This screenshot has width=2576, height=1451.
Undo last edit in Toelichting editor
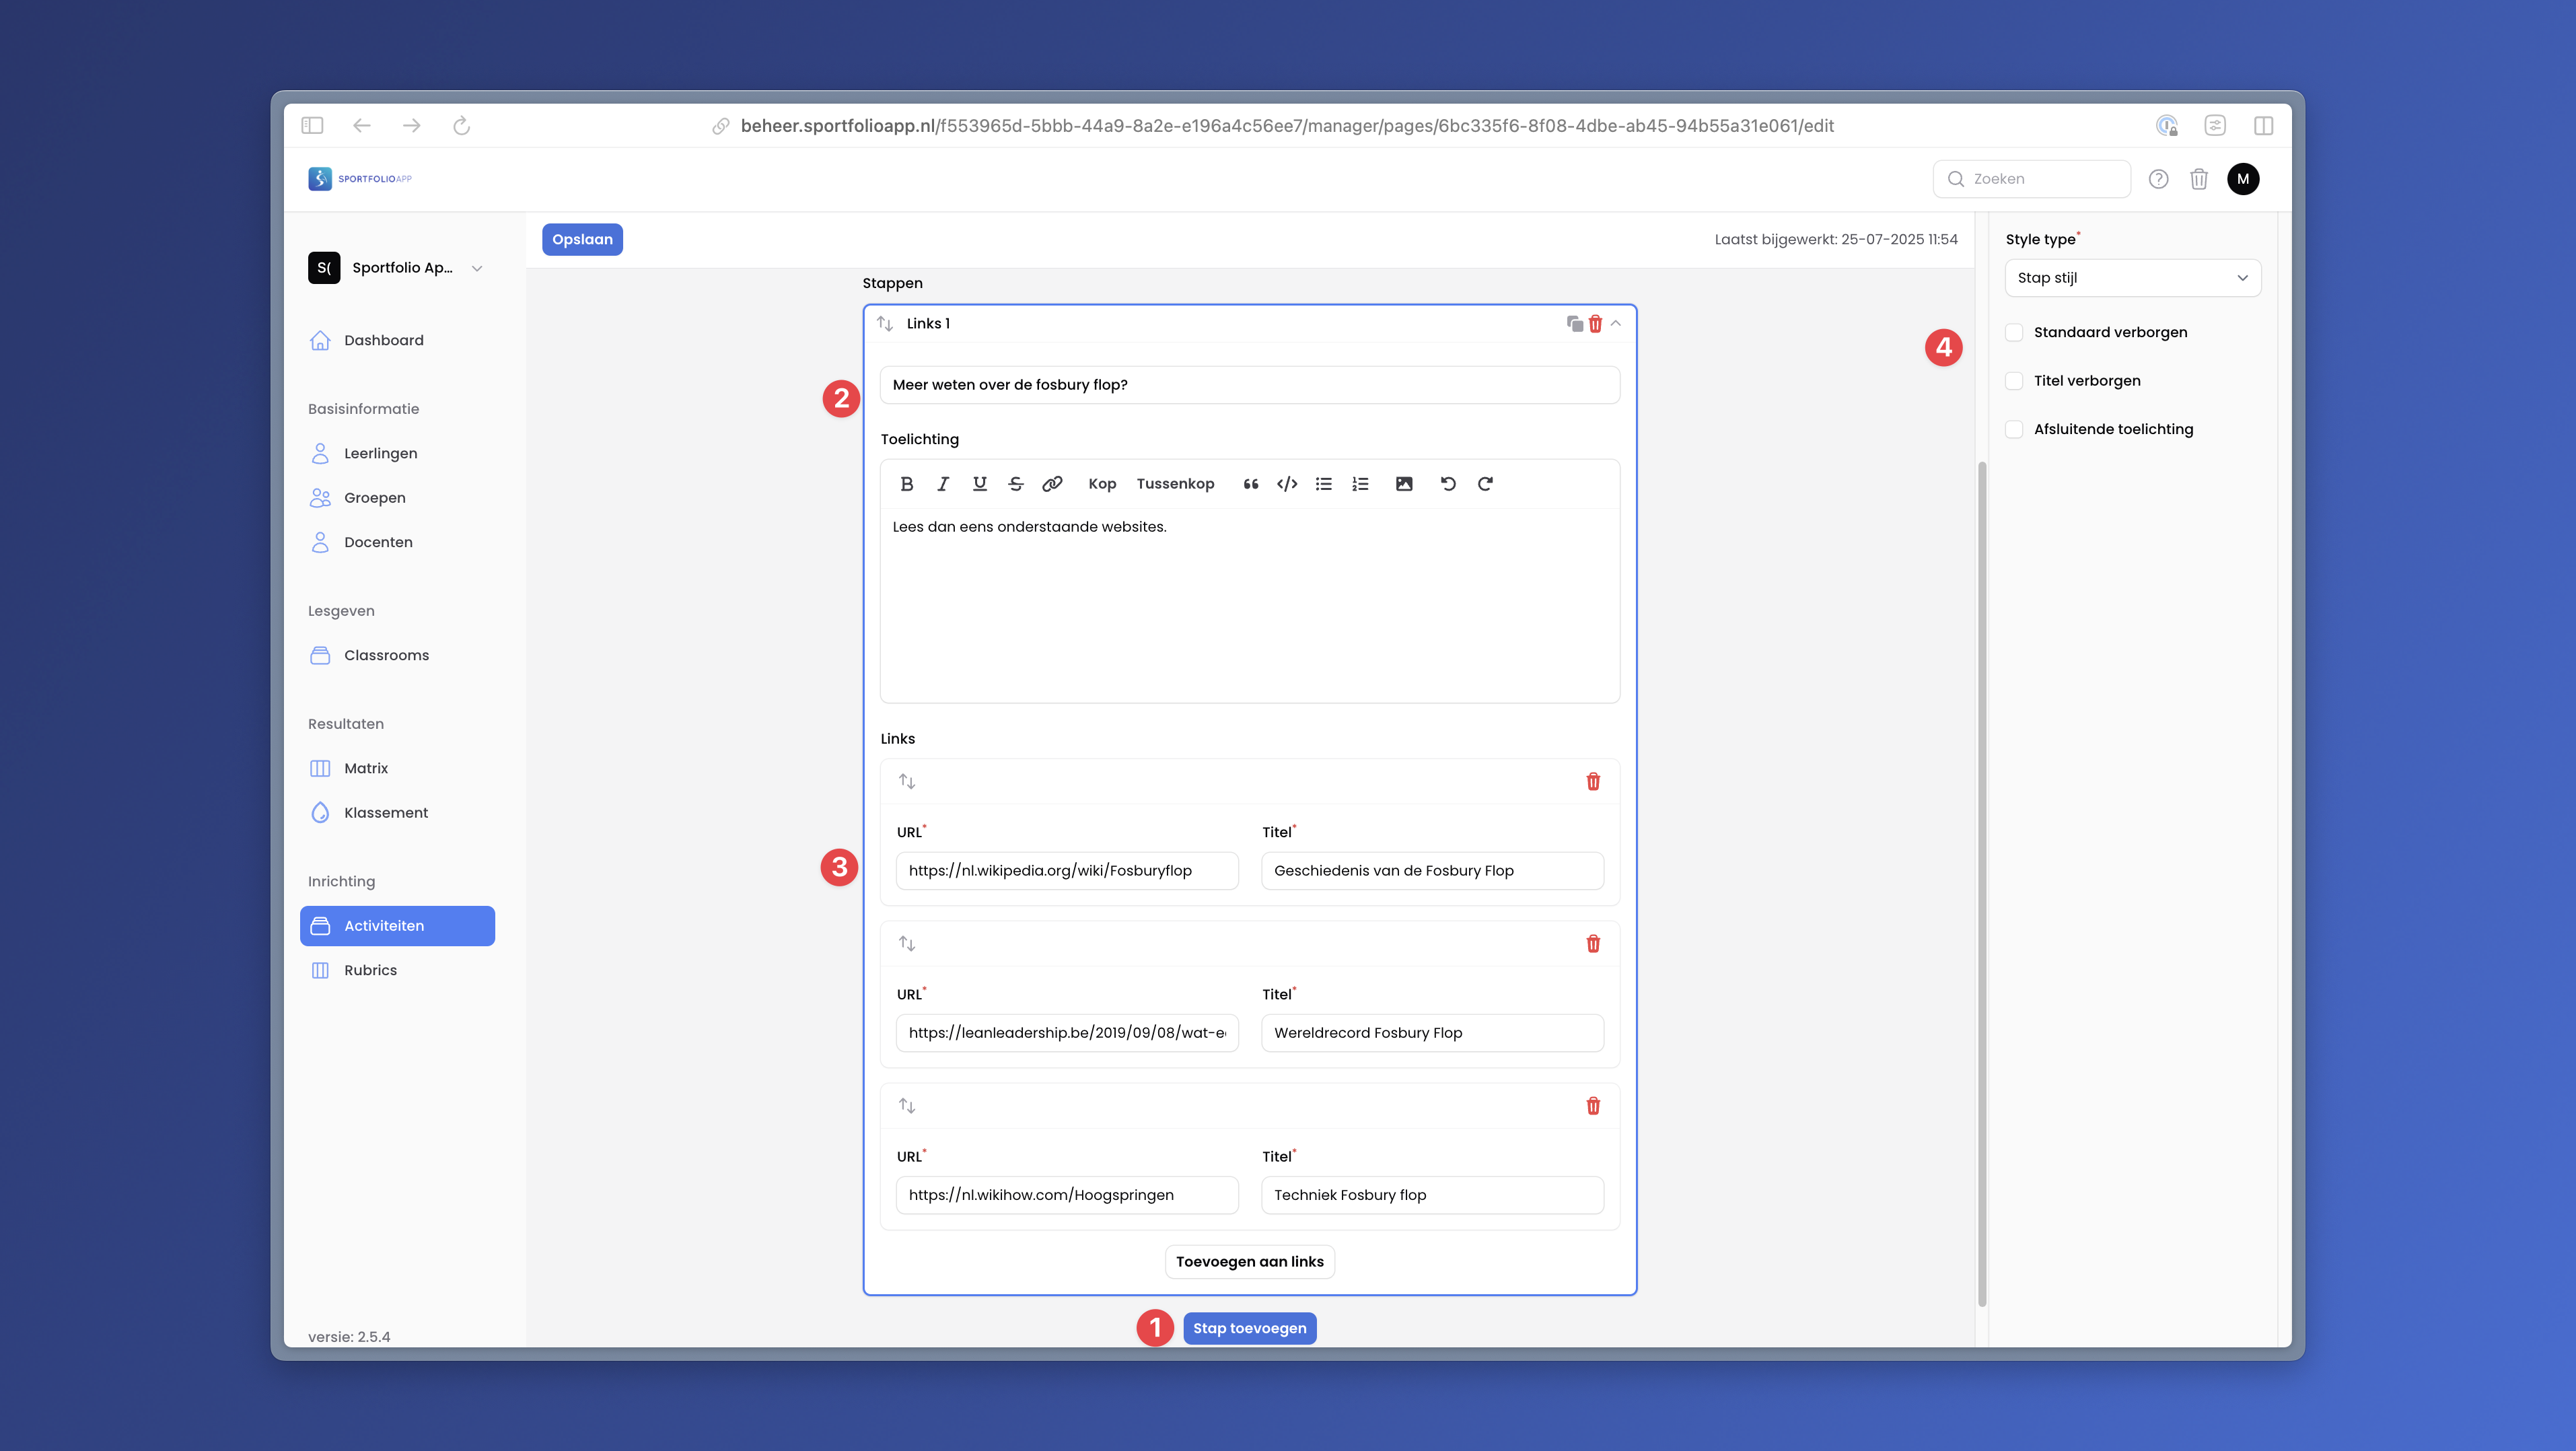point(1447,484)
